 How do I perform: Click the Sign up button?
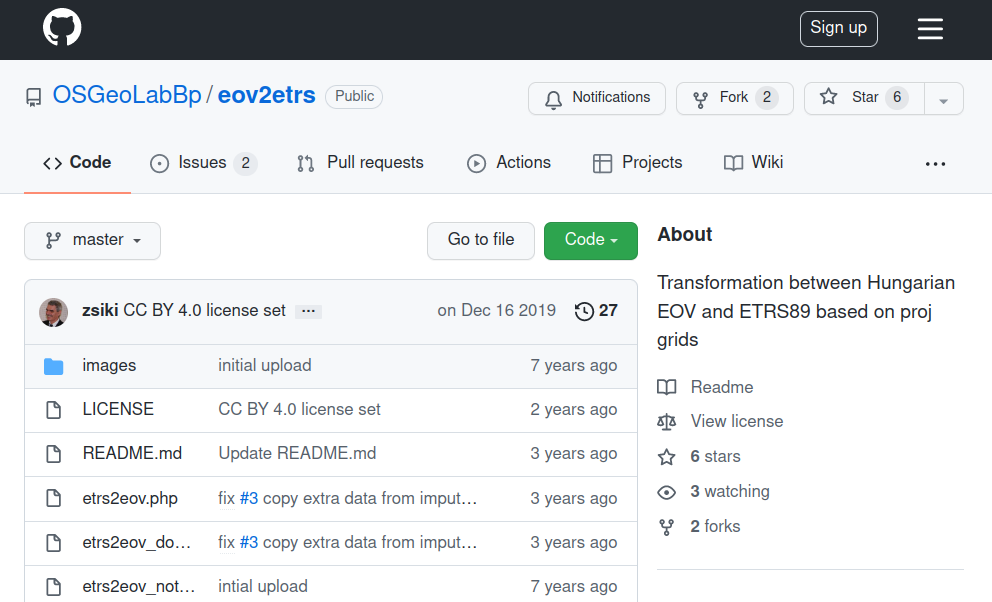(x=838, y=28)
